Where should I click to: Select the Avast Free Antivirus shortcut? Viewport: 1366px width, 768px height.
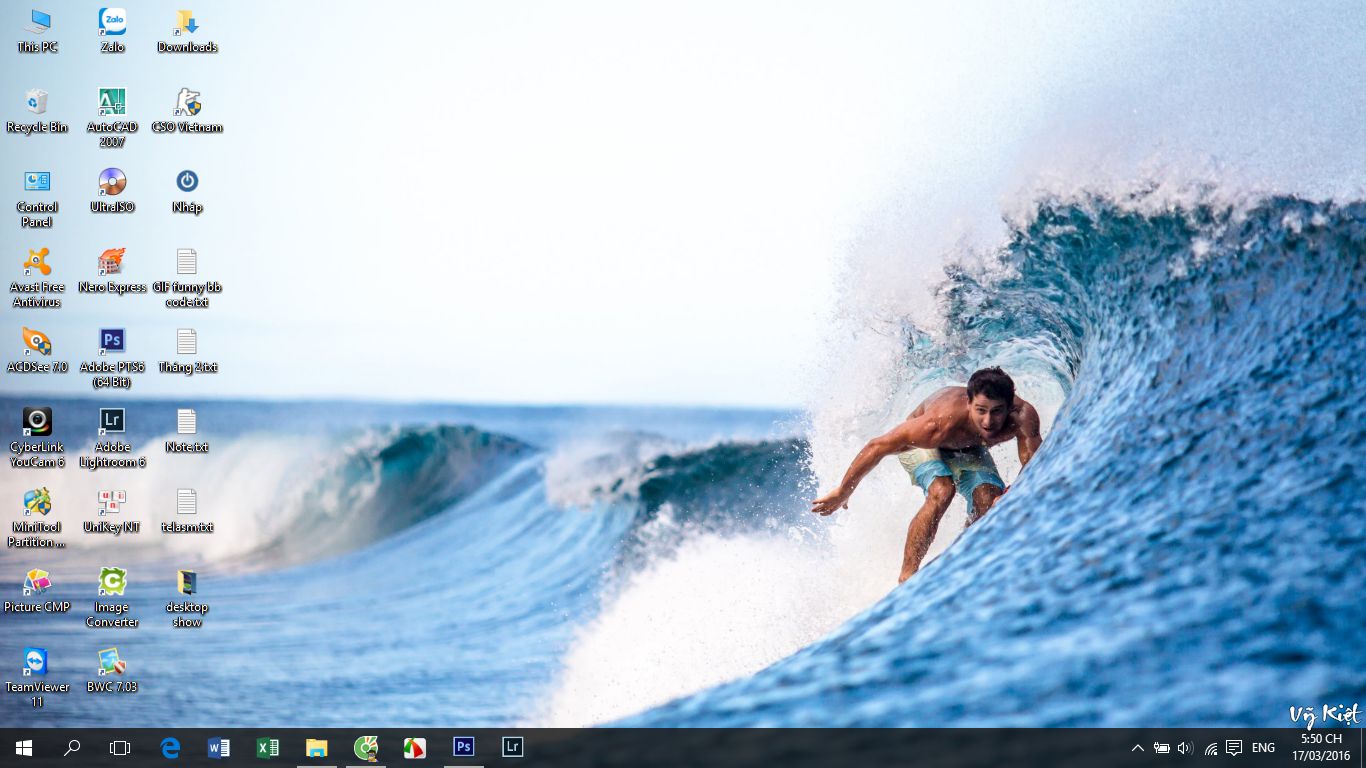pyautogui.click(x=37, y=278)
